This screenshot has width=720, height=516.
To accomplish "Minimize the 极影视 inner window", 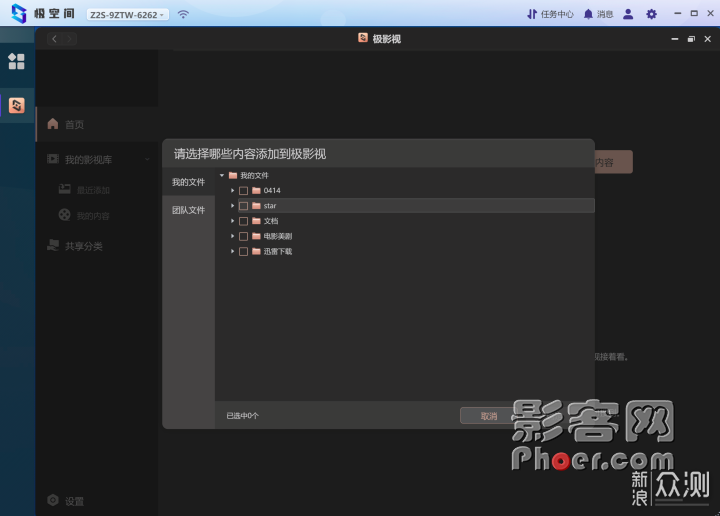I will coord(675,39).
